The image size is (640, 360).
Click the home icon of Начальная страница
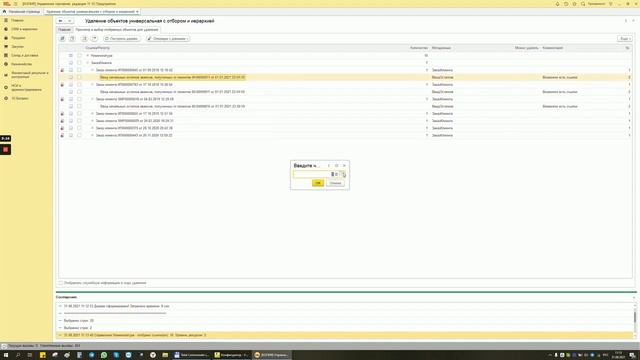4,11
